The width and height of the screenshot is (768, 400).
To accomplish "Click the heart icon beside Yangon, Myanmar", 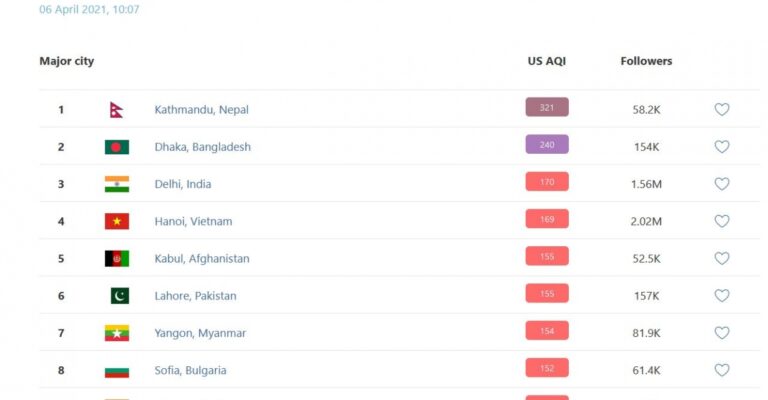I will pyautogui.click(x=721, y=333).
